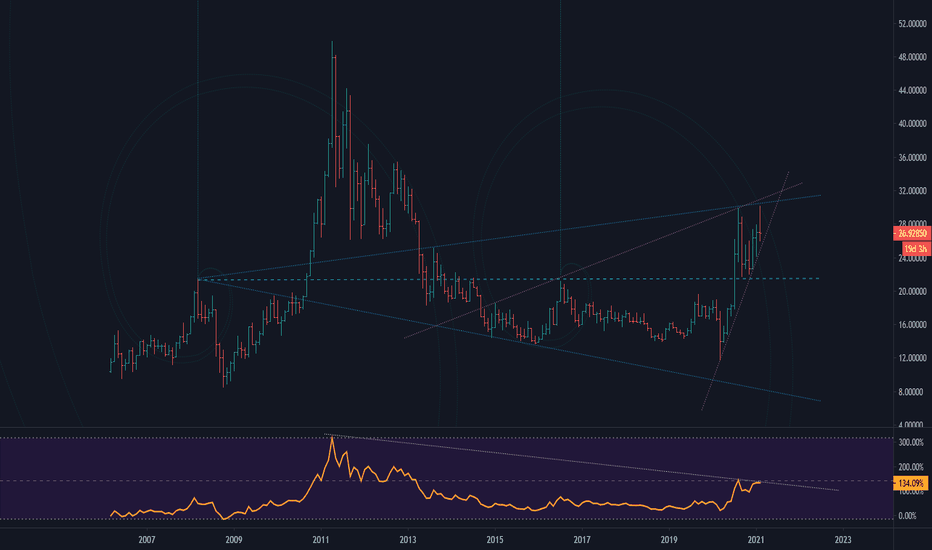Click the 19d 3h countdown label

pyautogui.click(x=916, y=249)
